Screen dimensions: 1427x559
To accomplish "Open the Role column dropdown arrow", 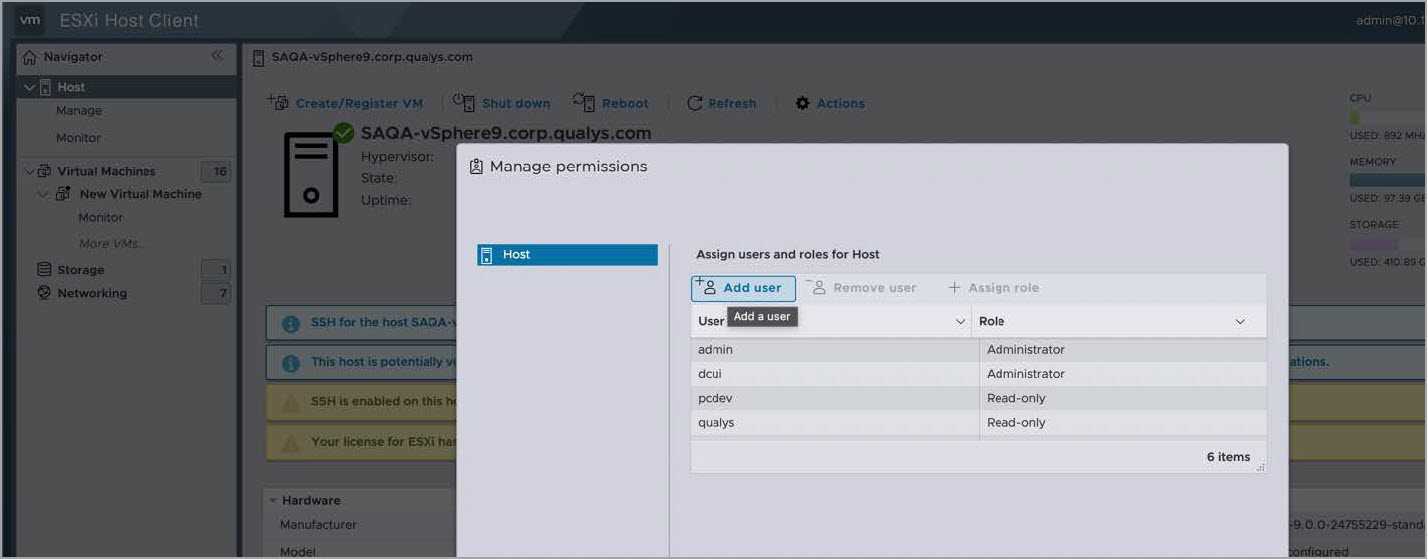I will 1240,322.
